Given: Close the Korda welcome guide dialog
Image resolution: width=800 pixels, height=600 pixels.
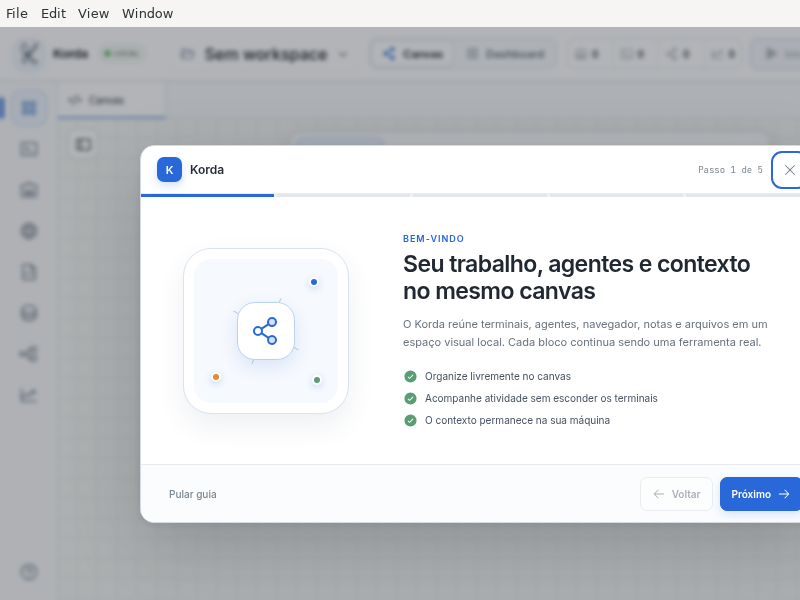Looking at the screenshot, I should (789, 170).
